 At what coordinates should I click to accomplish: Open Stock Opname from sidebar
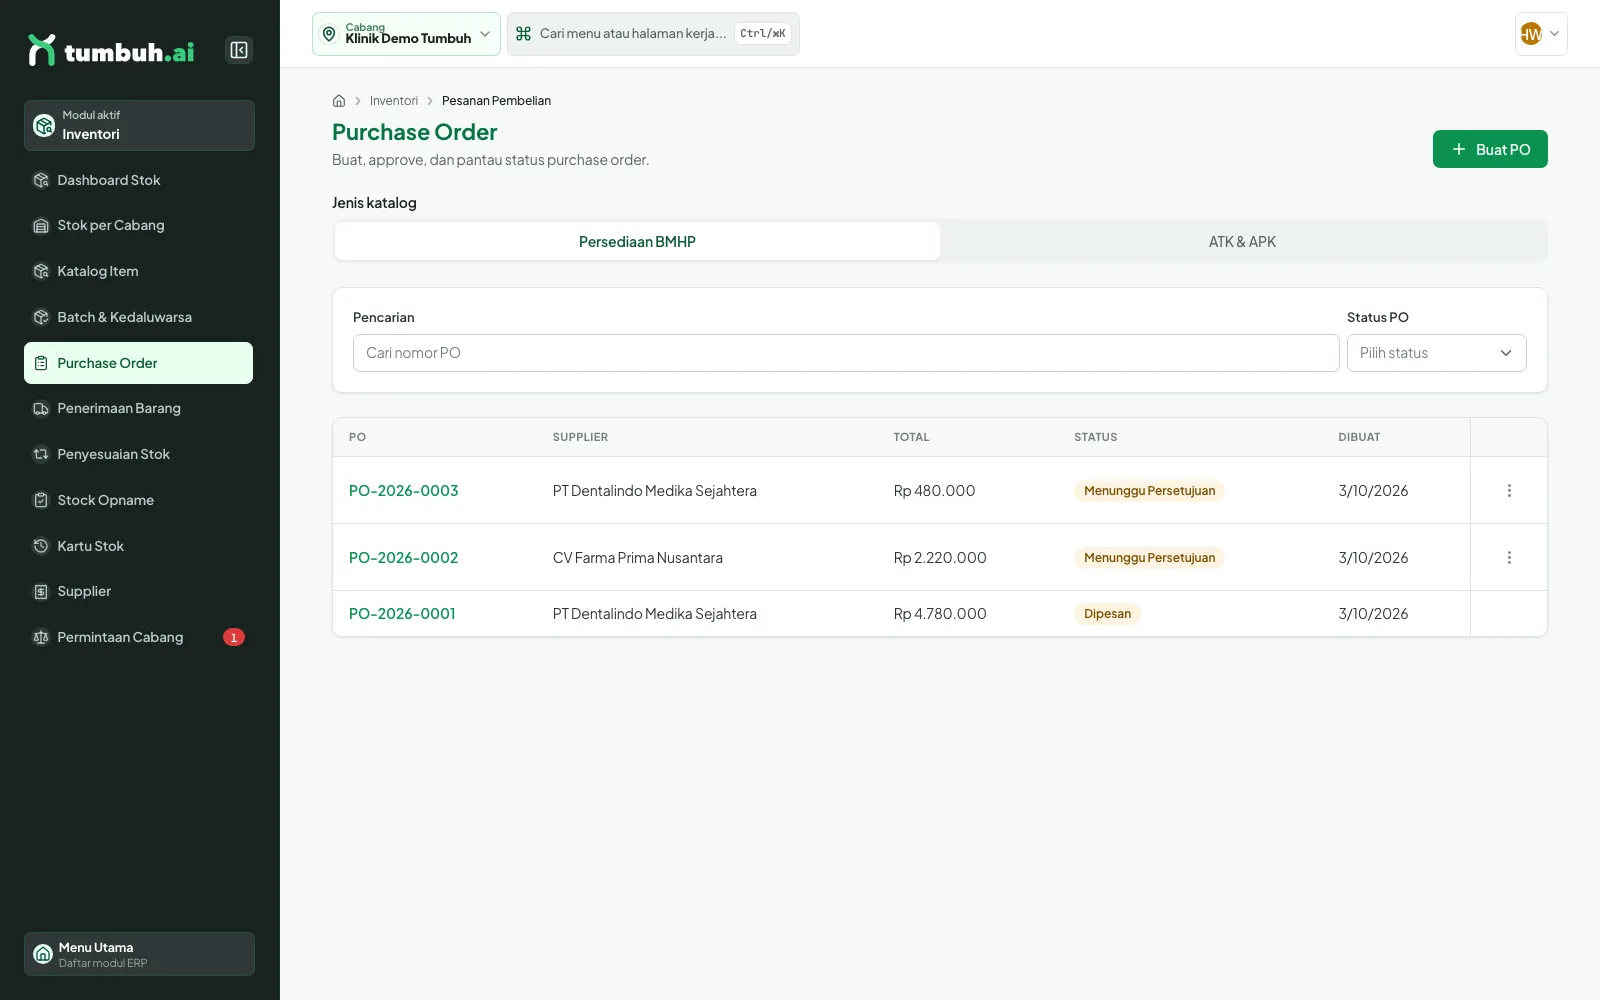click(x=138, y=500)
